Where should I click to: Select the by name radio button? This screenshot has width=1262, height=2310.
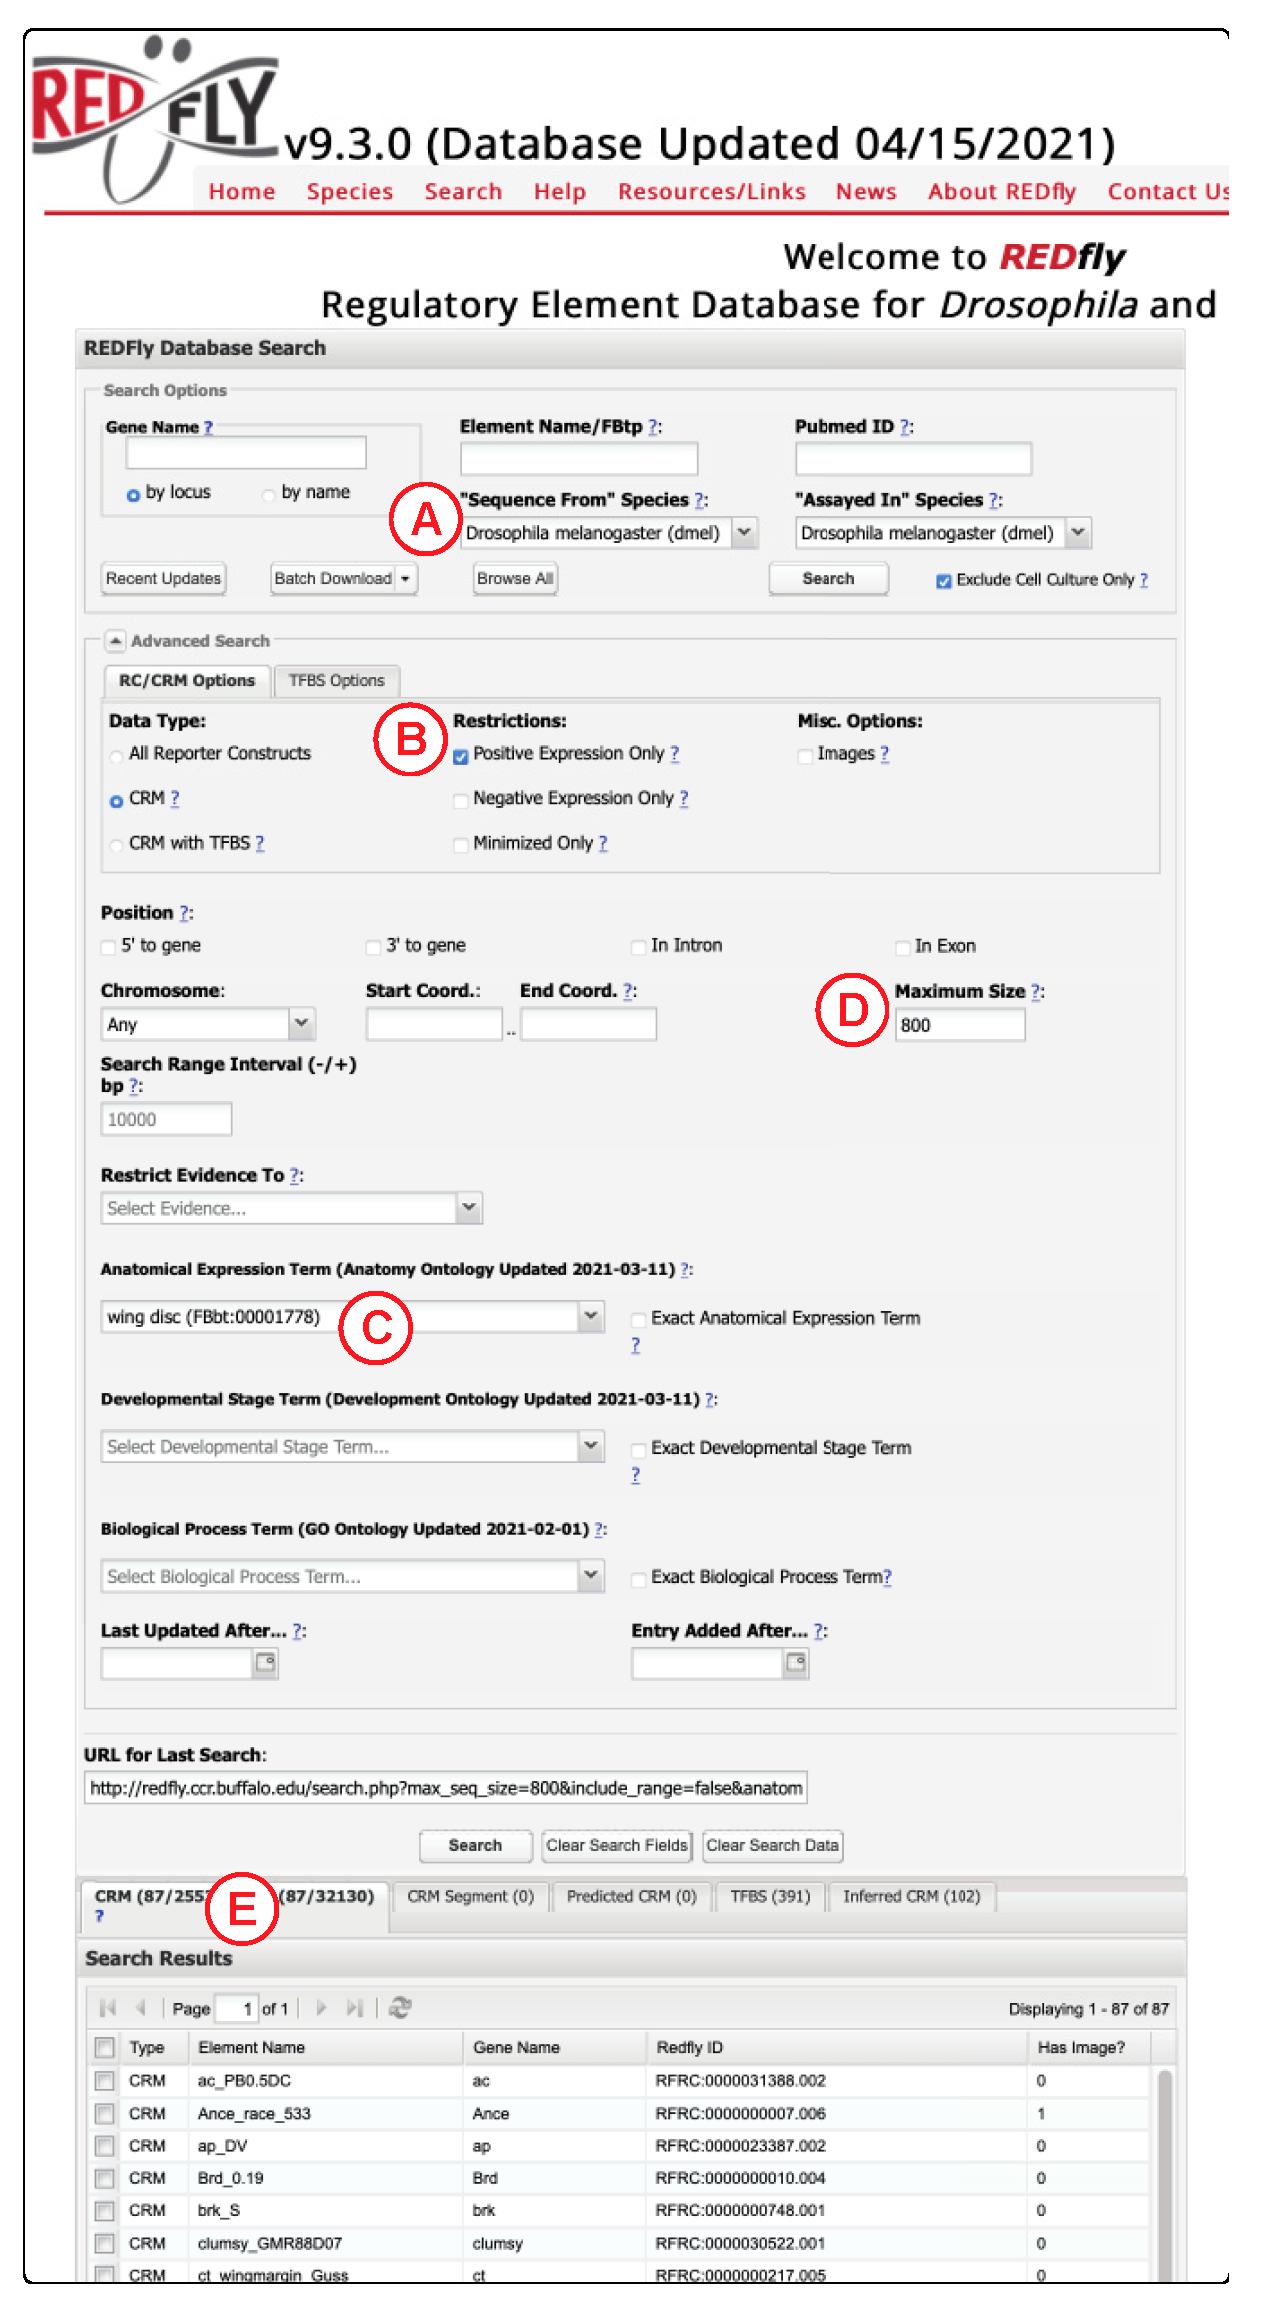[x=268, y=494]
